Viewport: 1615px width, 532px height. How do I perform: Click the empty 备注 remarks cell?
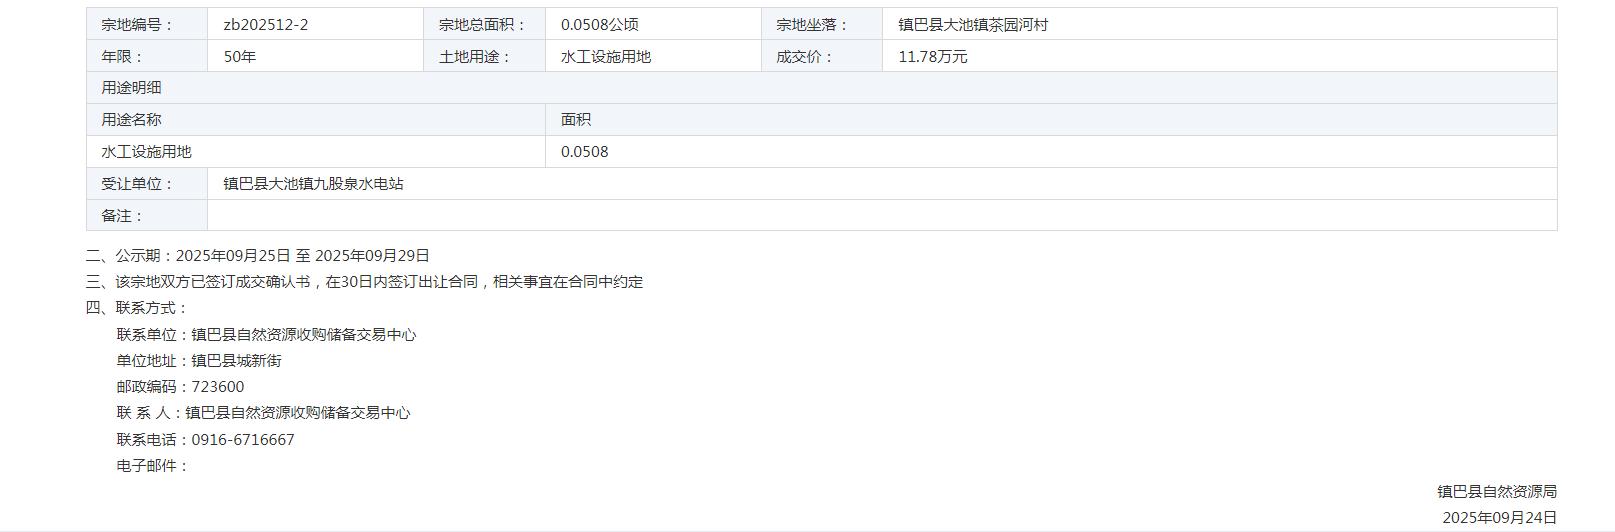880,216
